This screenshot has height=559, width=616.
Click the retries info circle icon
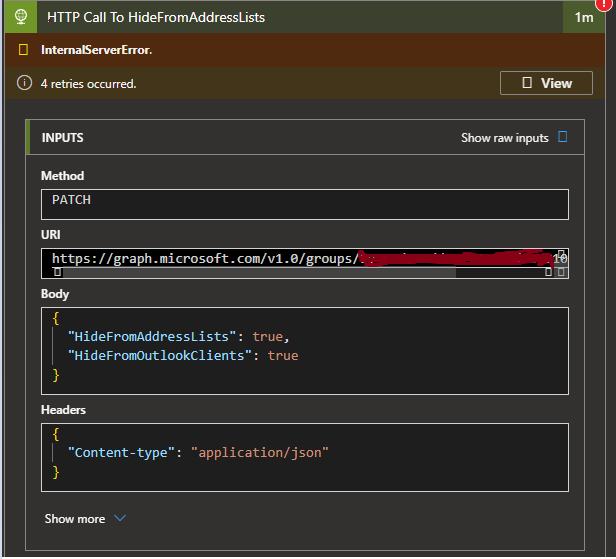pyautogui.click(x=24, y=83)
